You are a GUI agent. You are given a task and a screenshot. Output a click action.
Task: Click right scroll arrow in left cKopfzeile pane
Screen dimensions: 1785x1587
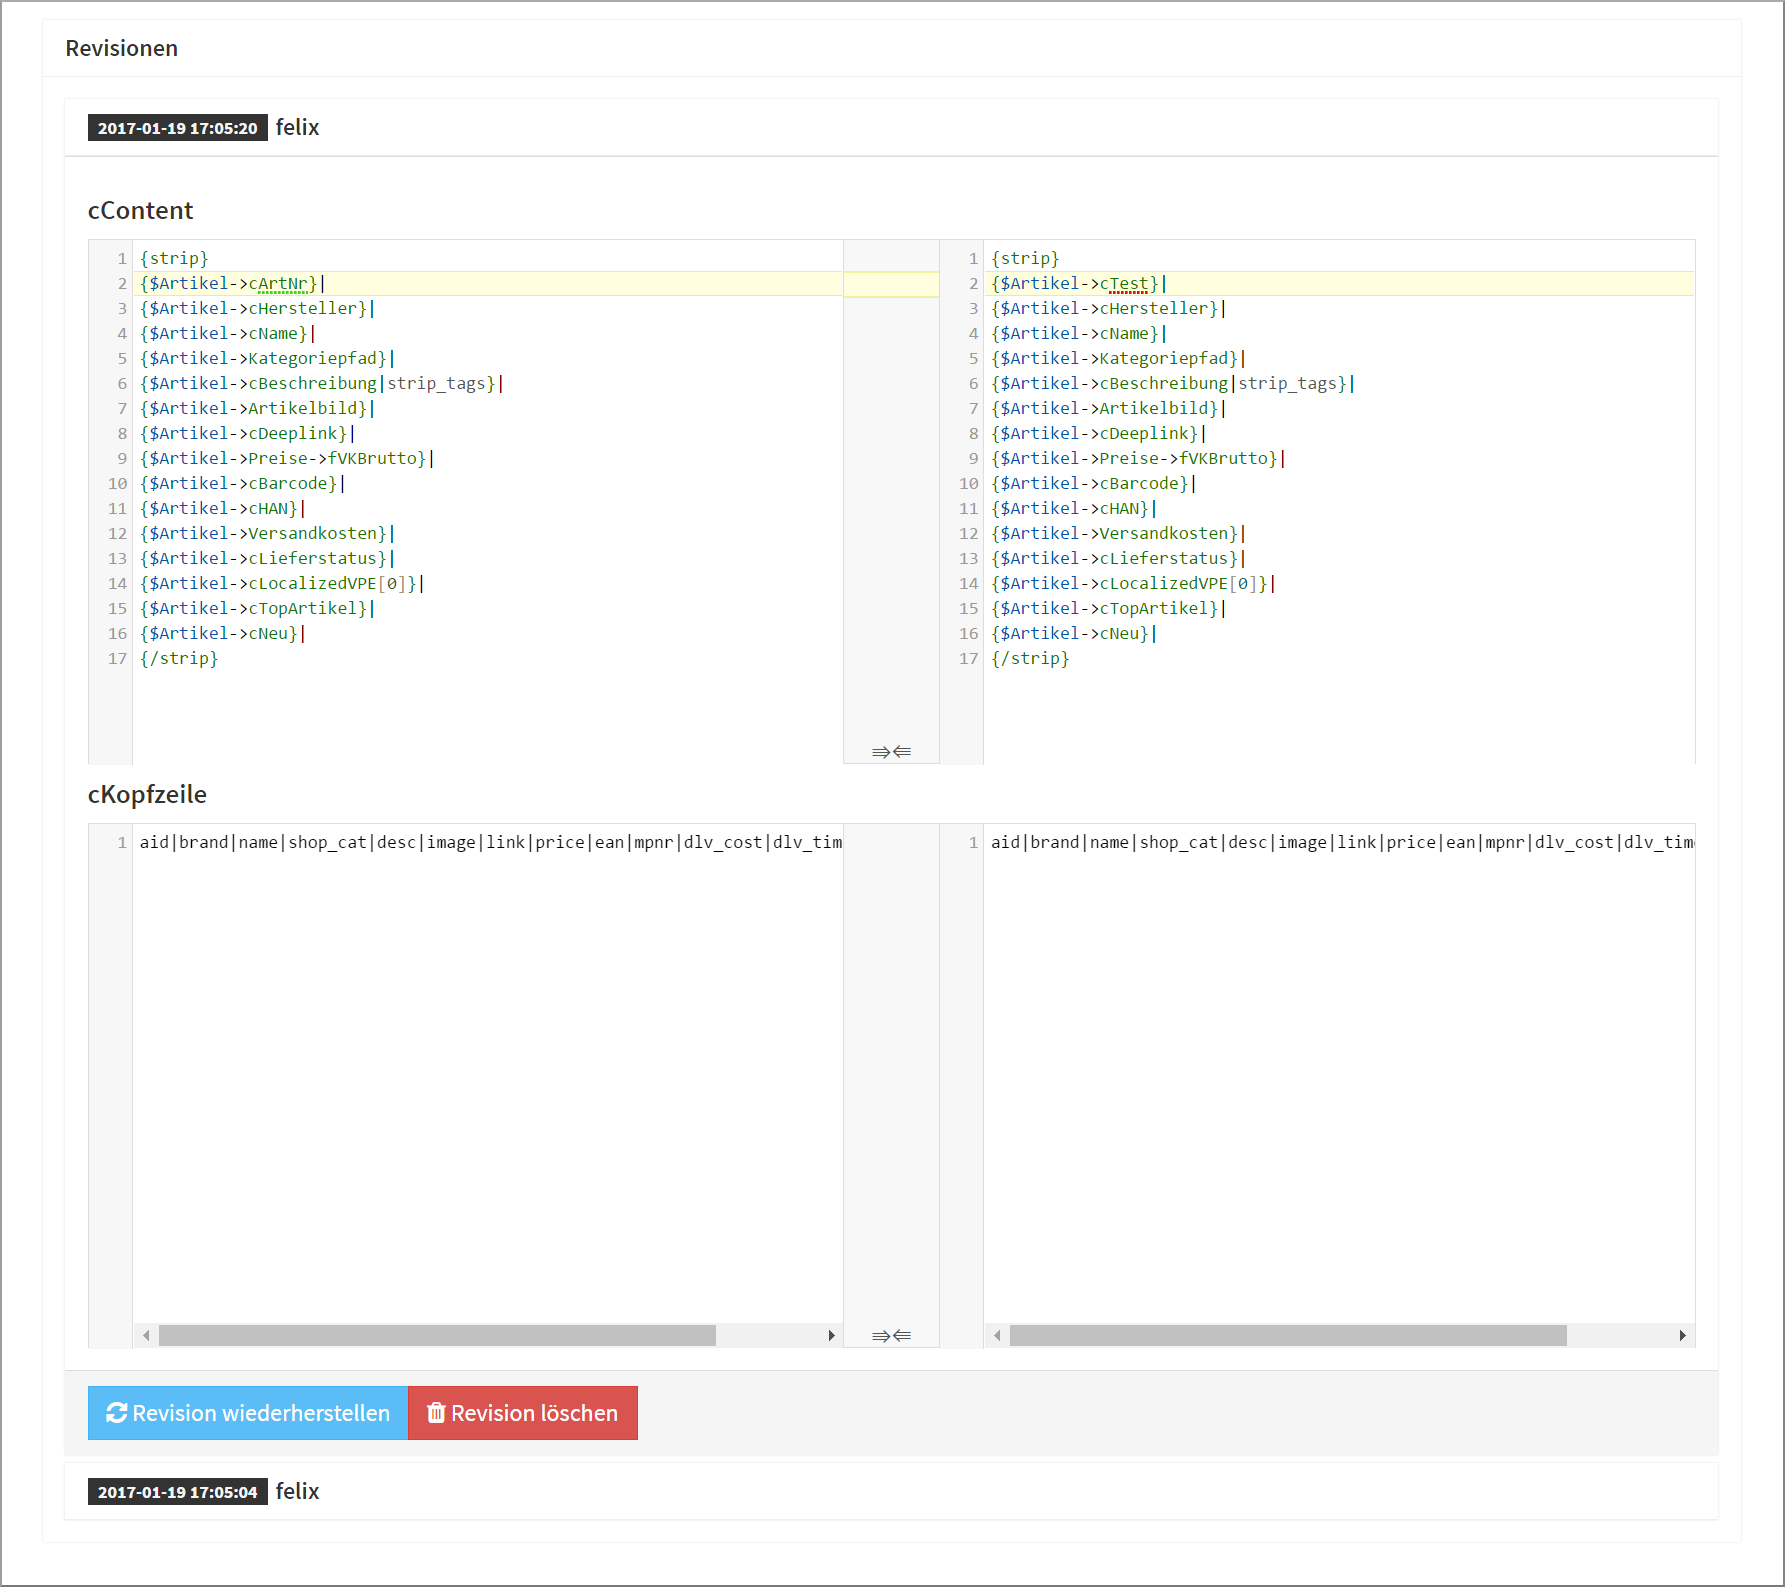point(831,1335)
